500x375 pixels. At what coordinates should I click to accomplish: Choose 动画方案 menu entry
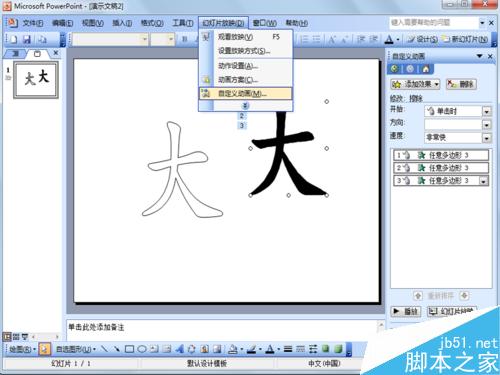point(246,80)
